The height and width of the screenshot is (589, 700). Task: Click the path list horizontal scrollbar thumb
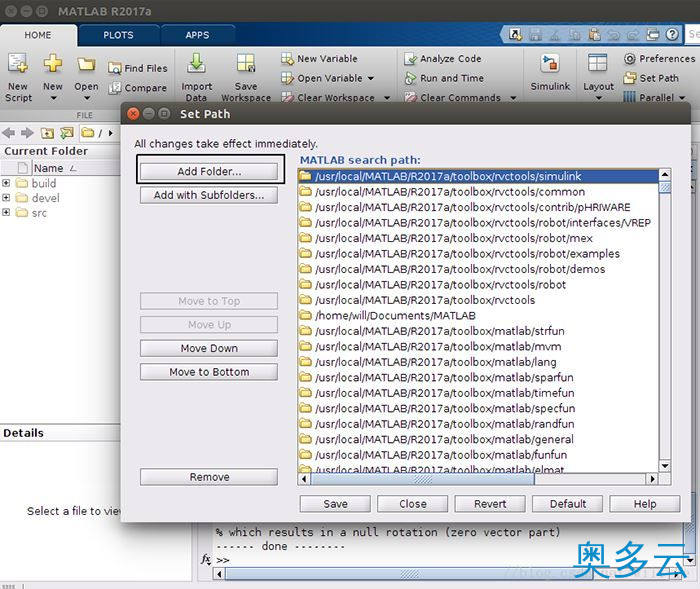pyautogui.click(x=422, y=479)
